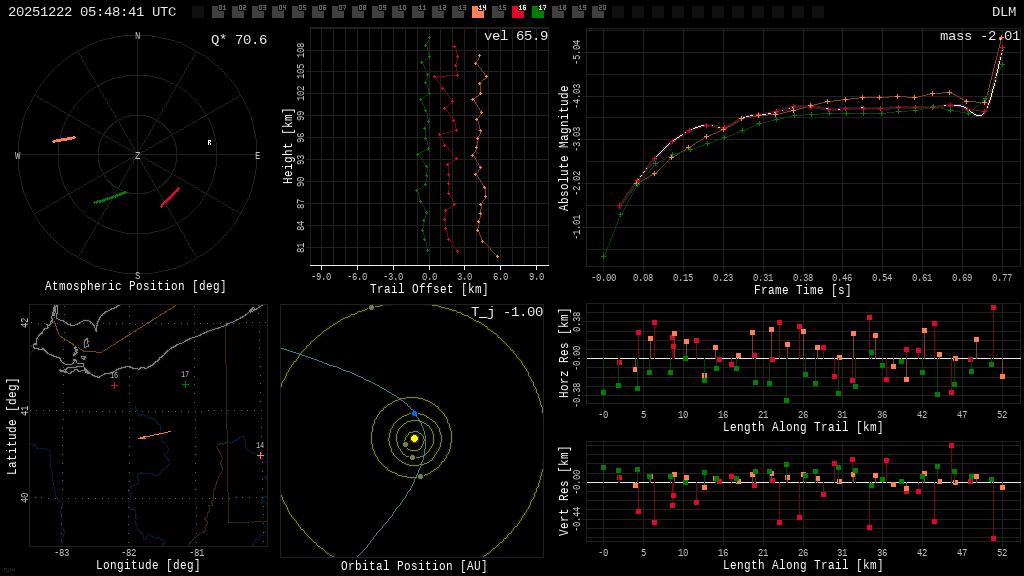
Task: Click station indicator box 10
Action: 398,12
